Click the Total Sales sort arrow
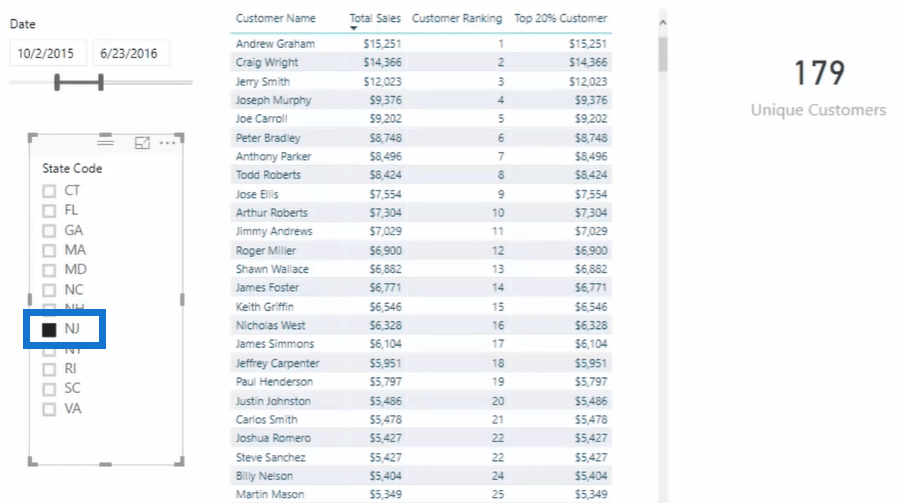The width and height of the screenshot is (901, 503). pos(353,28)
